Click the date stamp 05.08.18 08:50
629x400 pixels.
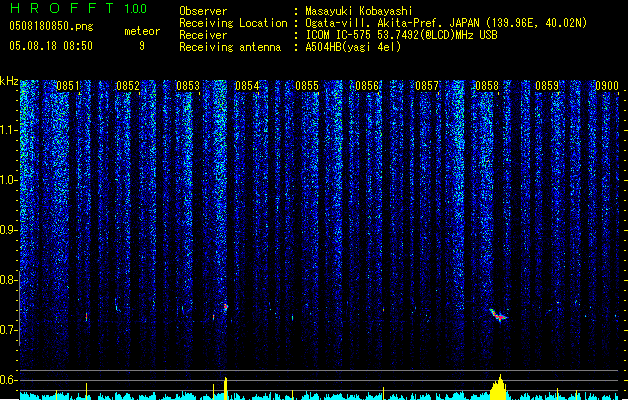point(51,46)
